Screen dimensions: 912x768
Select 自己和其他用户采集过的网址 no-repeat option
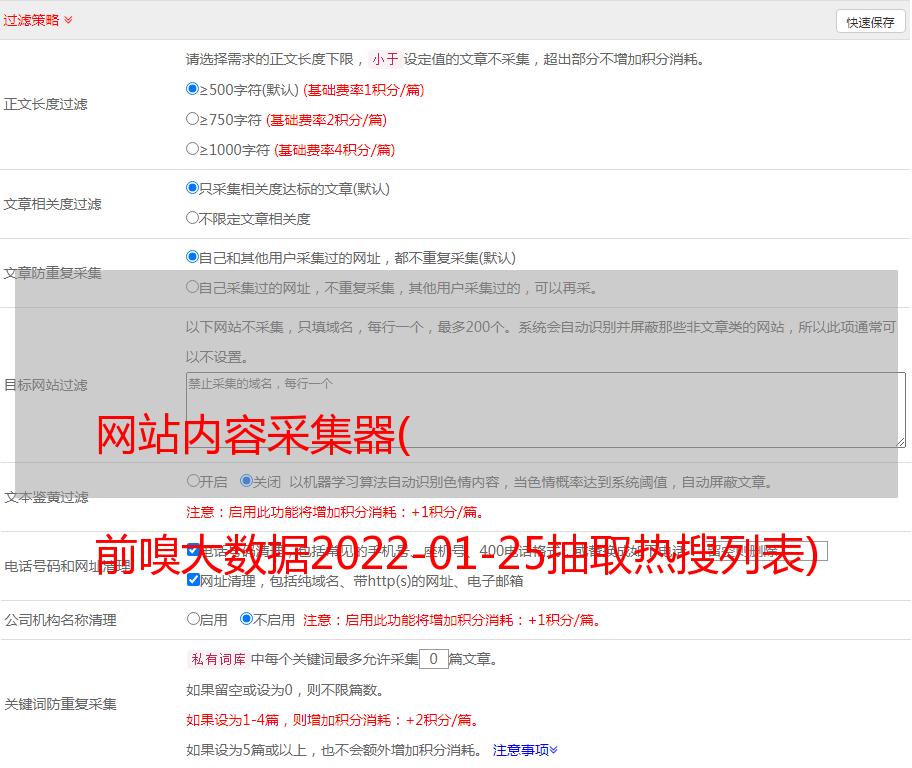[x=192, y=257]
